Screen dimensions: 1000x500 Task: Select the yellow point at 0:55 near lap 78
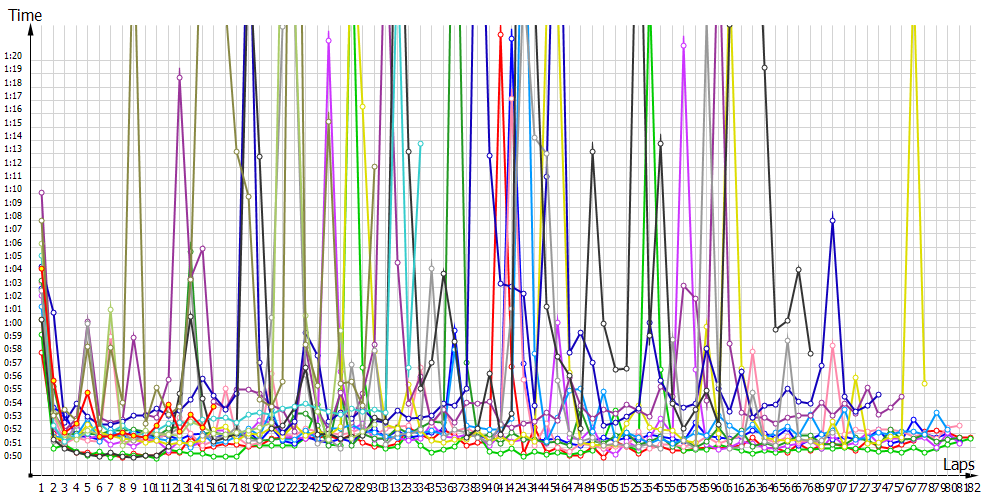(x=924, y=383)
